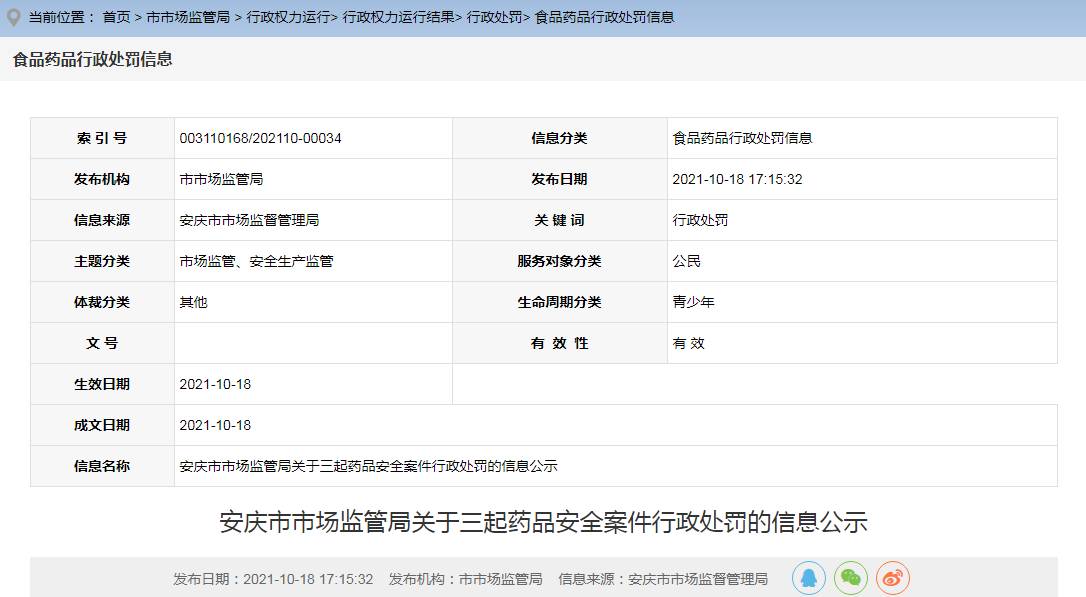Share page via WeChat icon
The height and width of the screenshot is (597, 1086).
[851, 578]
